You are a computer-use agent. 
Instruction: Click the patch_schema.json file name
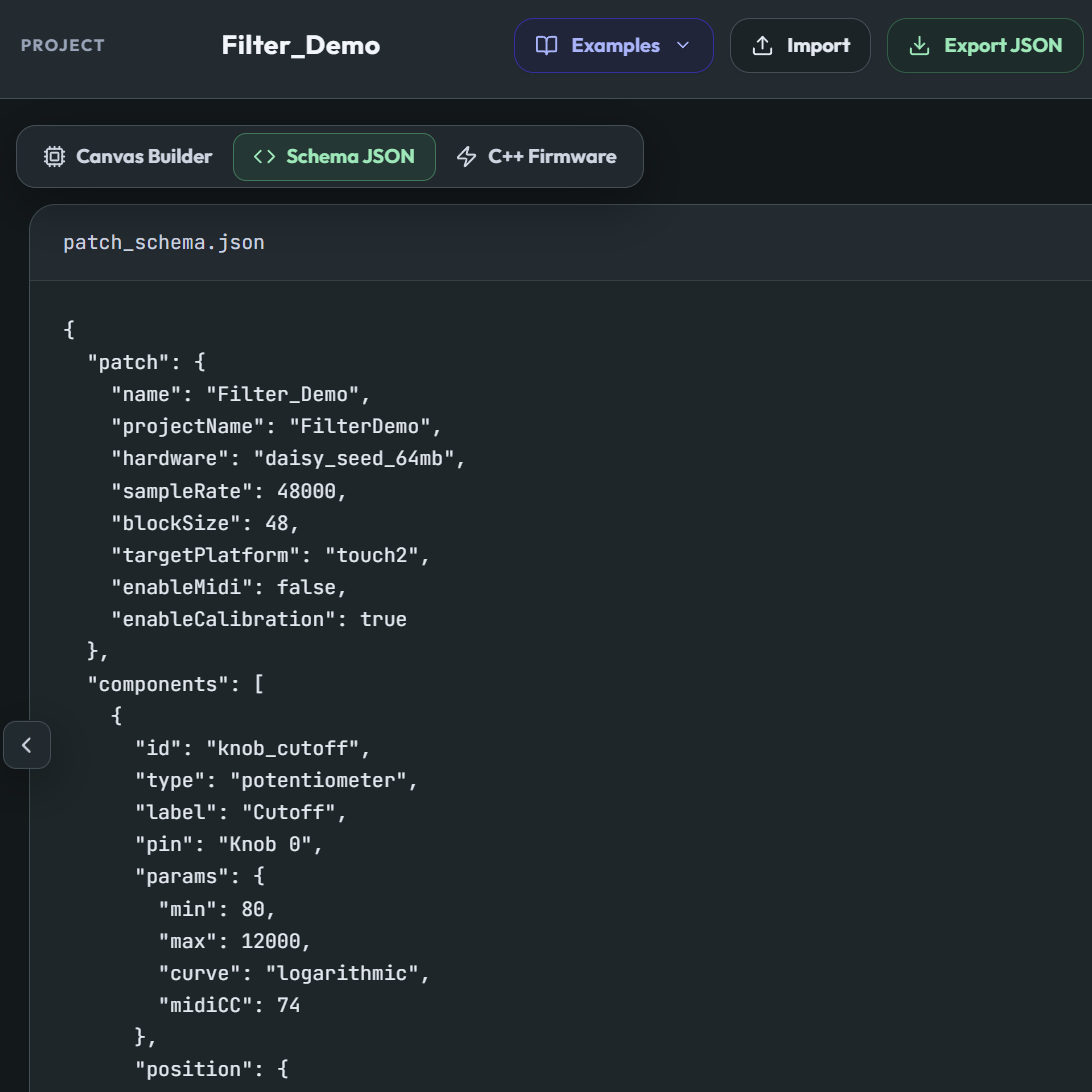point(164,242)
